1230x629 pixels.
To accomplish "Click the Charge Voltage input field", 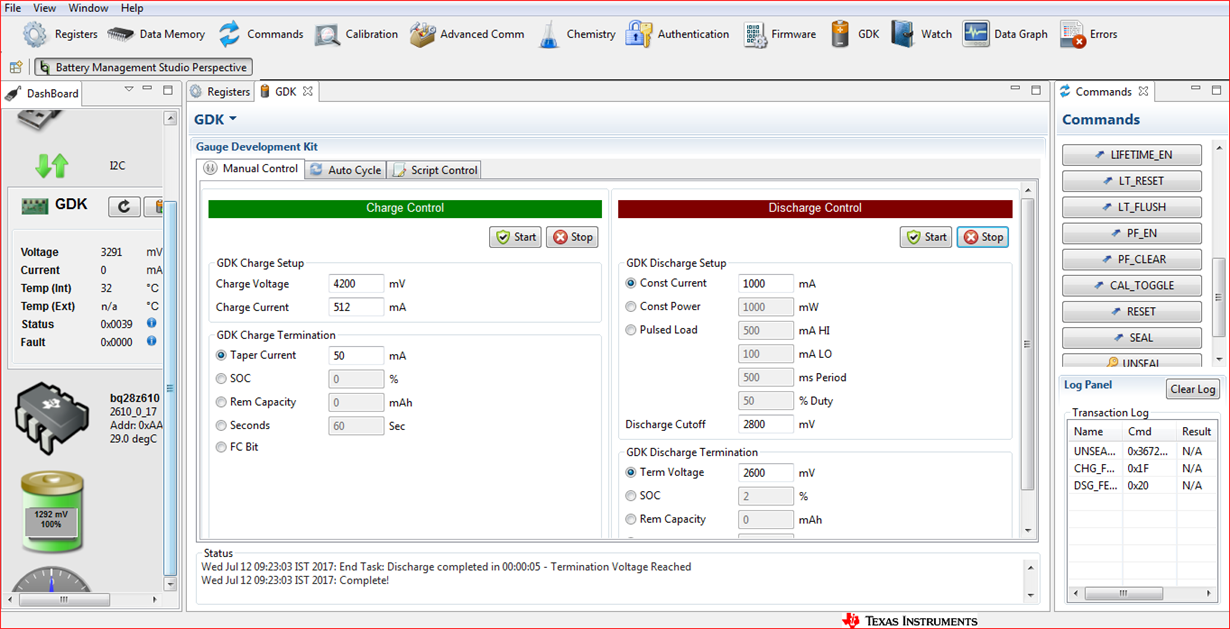I will coord(357,284).
